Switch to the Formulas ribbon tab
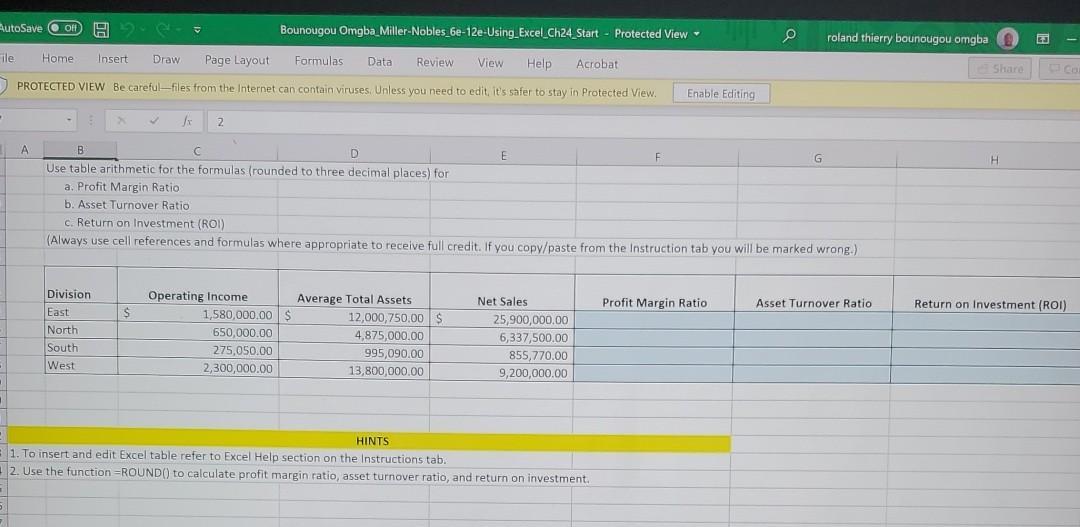The height and width of the screenshot is (527, 1080). 319,61
